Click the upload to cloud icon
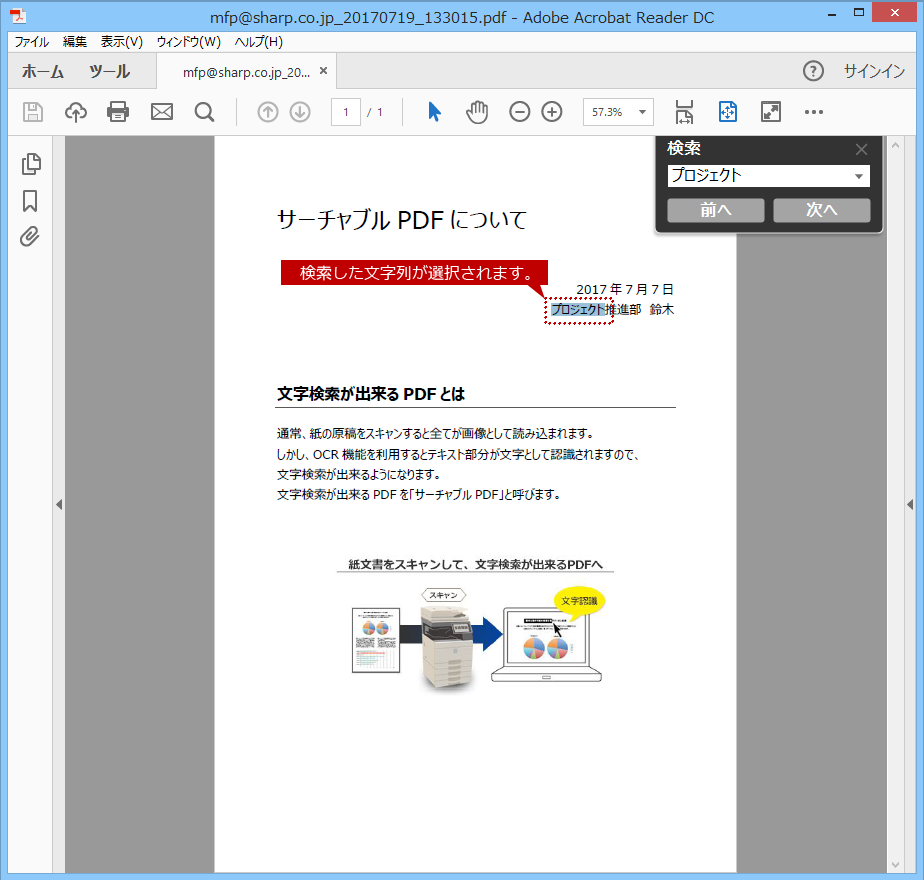The width and height of the screenshot is (924, 880). click(x=76, y=112)
